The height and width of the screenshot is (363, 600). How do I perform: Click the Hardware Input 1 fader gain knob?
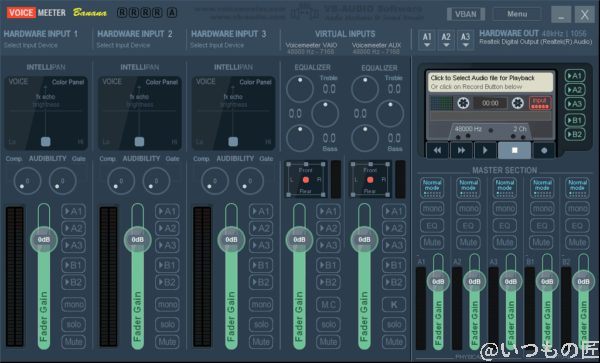coord(44,239)
